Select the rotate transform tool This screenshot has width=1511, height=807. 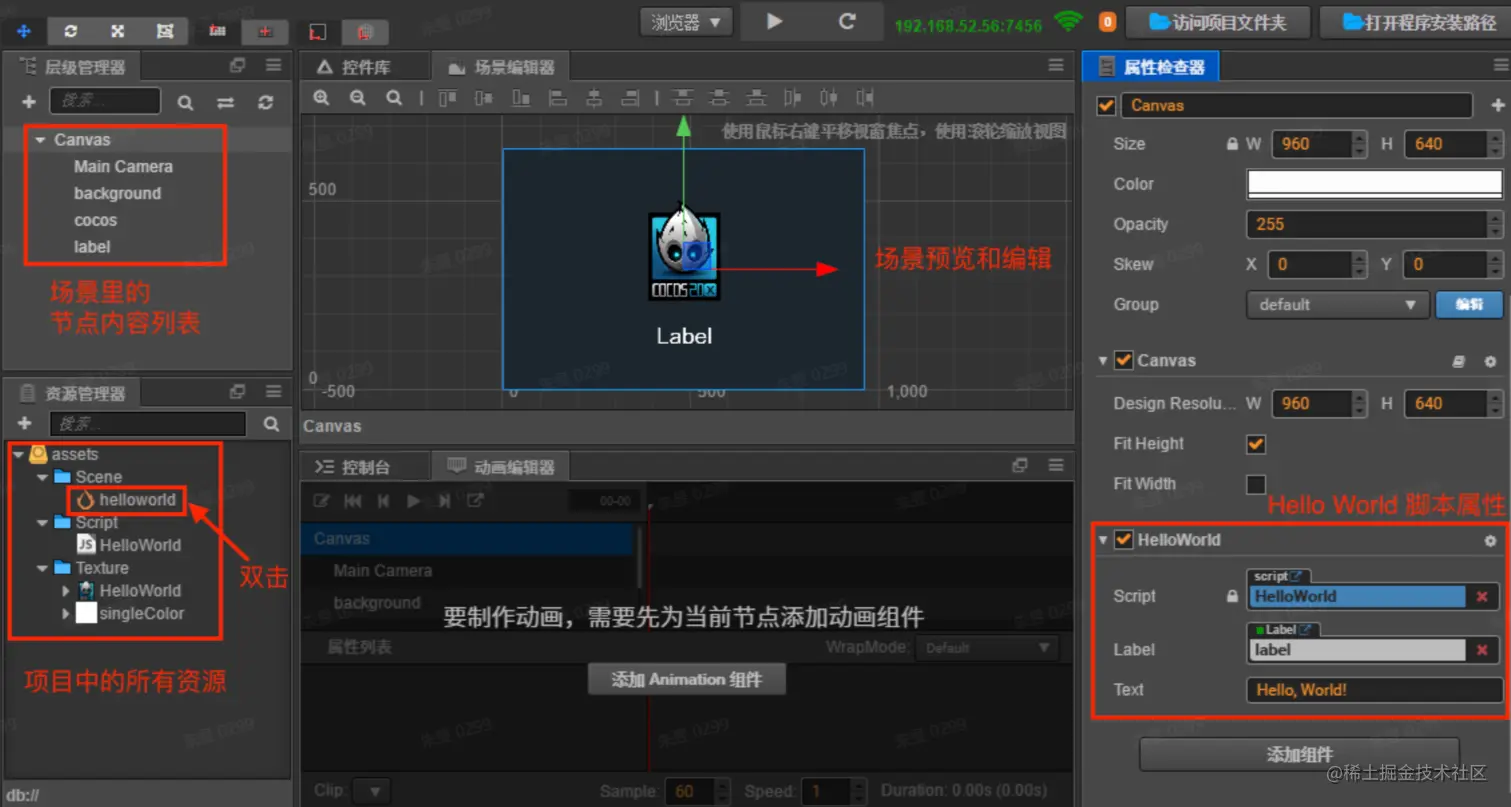[x=70, y=31]
